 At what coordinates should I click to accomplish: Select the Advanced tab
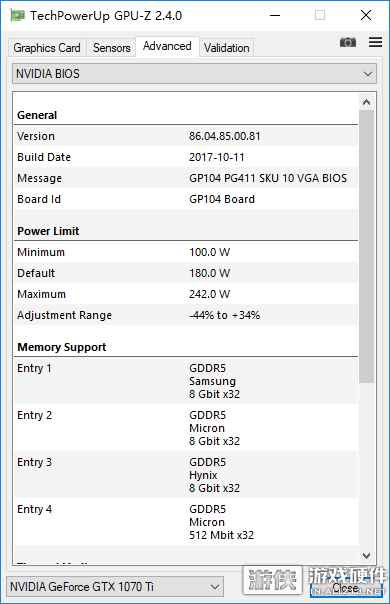[167, 46]
